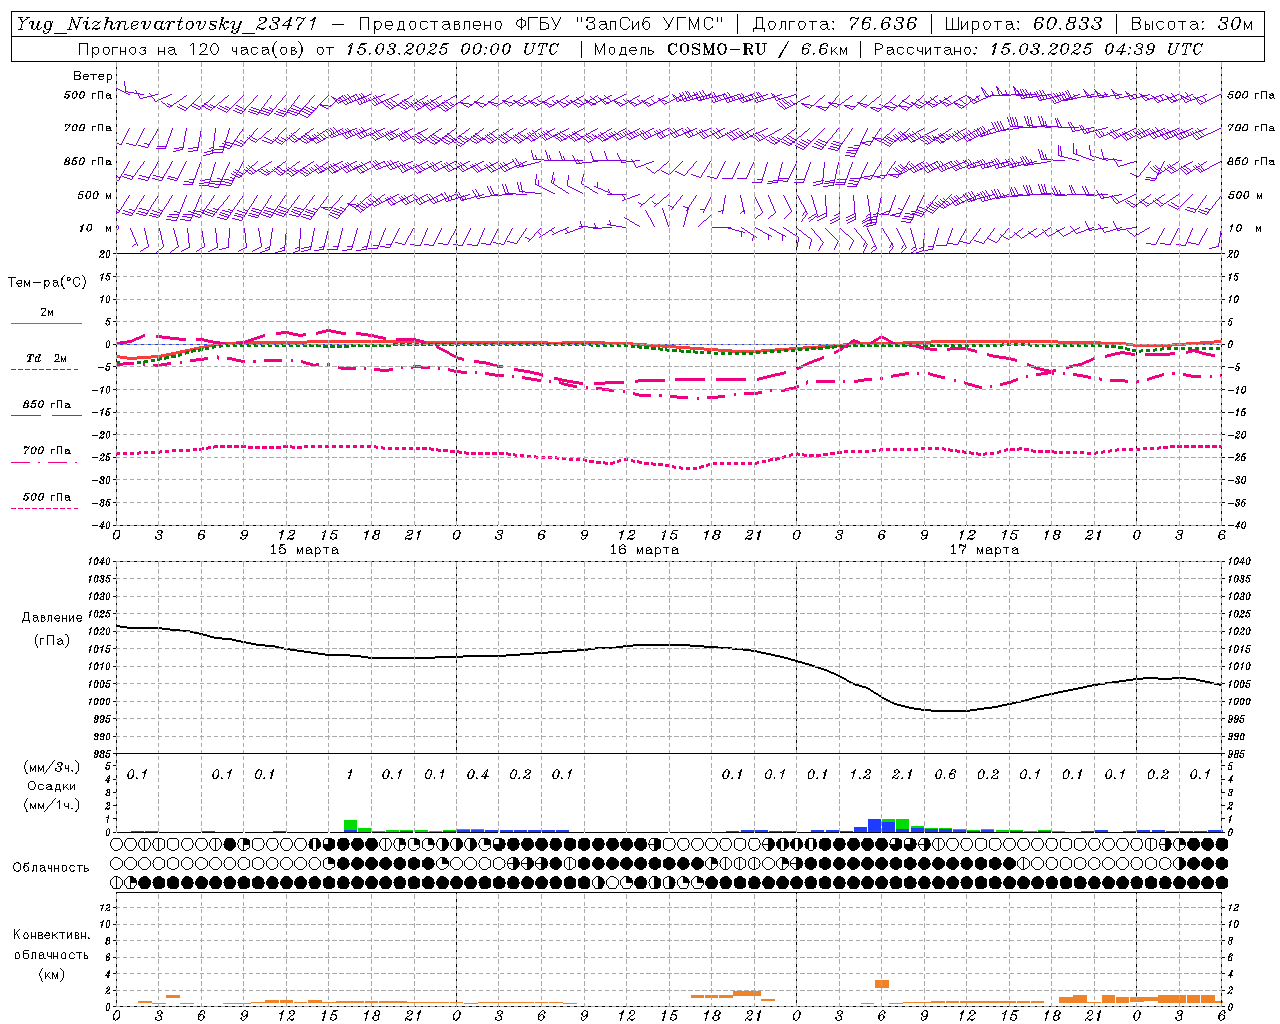Click 'Прогноз на 120 часа(ов)' text
This screenshot has height=1024, width=1280.
coord(192,49)
